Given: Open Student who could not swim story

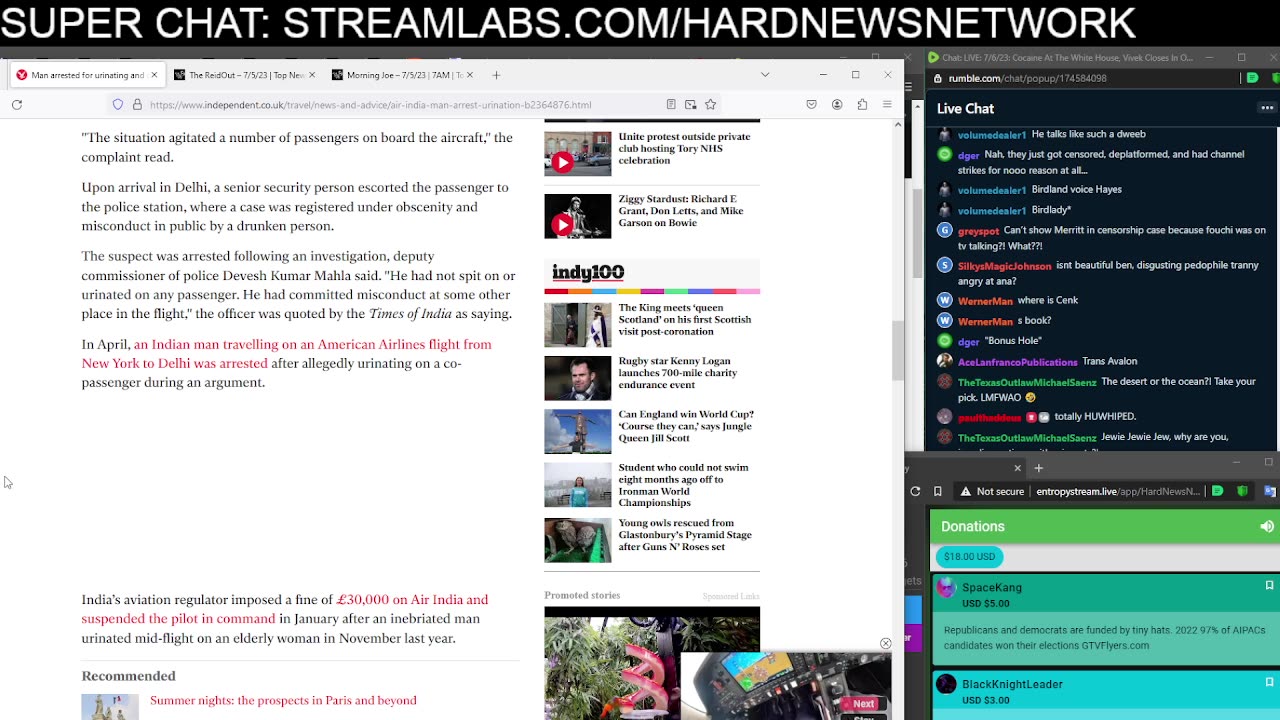Looking at the screenshot, I should (683, 485).
